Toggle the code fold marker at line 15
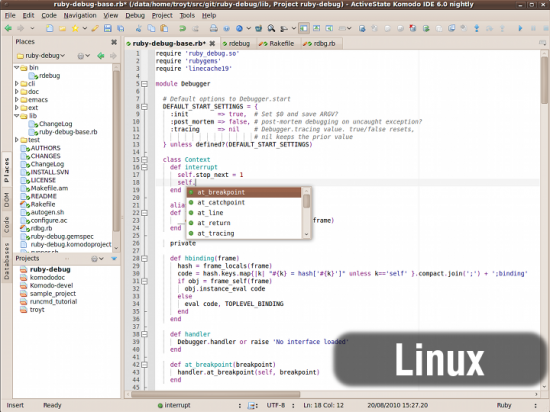550x412 pixels. [x=144, y=160]
